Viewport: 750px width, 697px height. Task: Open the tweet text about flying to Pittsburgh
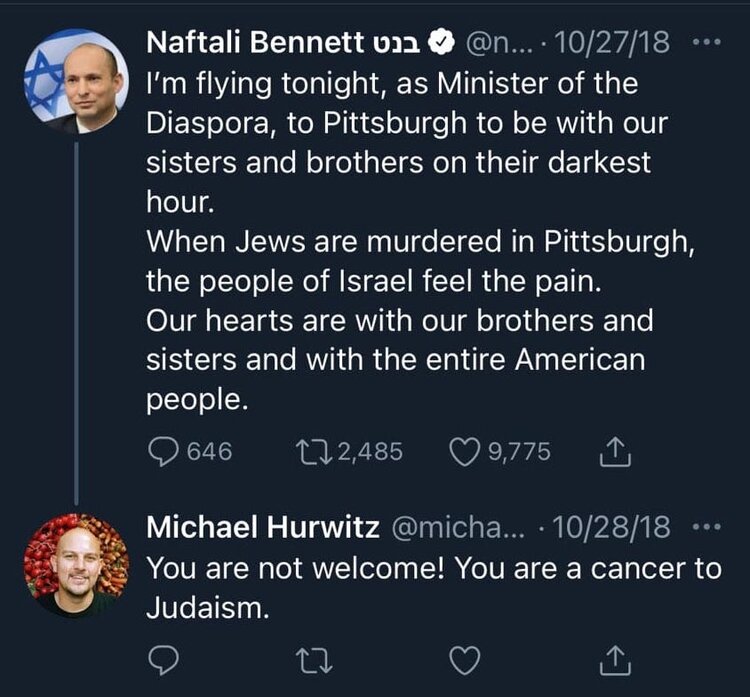tap(400, 240)
